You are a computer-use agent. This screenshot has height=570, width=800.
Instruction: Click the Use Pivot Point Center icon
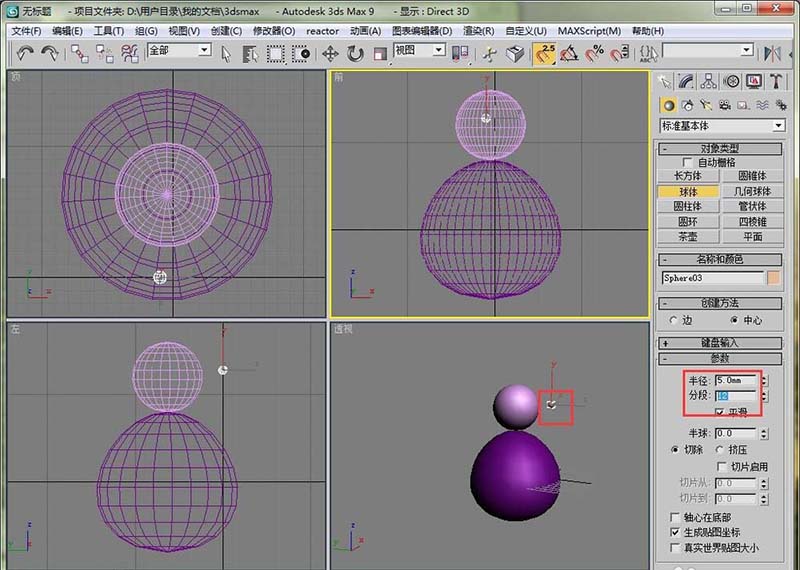point(460,53)
